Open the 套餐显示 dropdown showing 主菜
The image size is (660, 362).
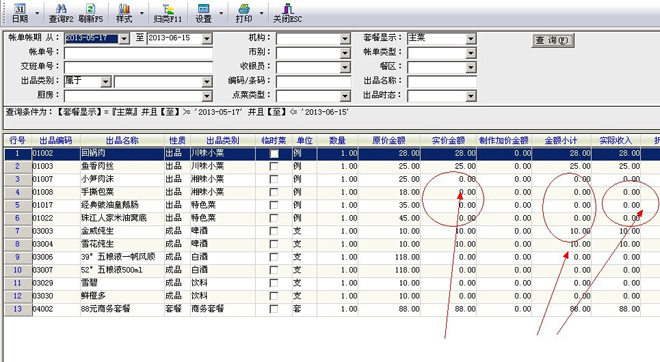click(471, 39)
